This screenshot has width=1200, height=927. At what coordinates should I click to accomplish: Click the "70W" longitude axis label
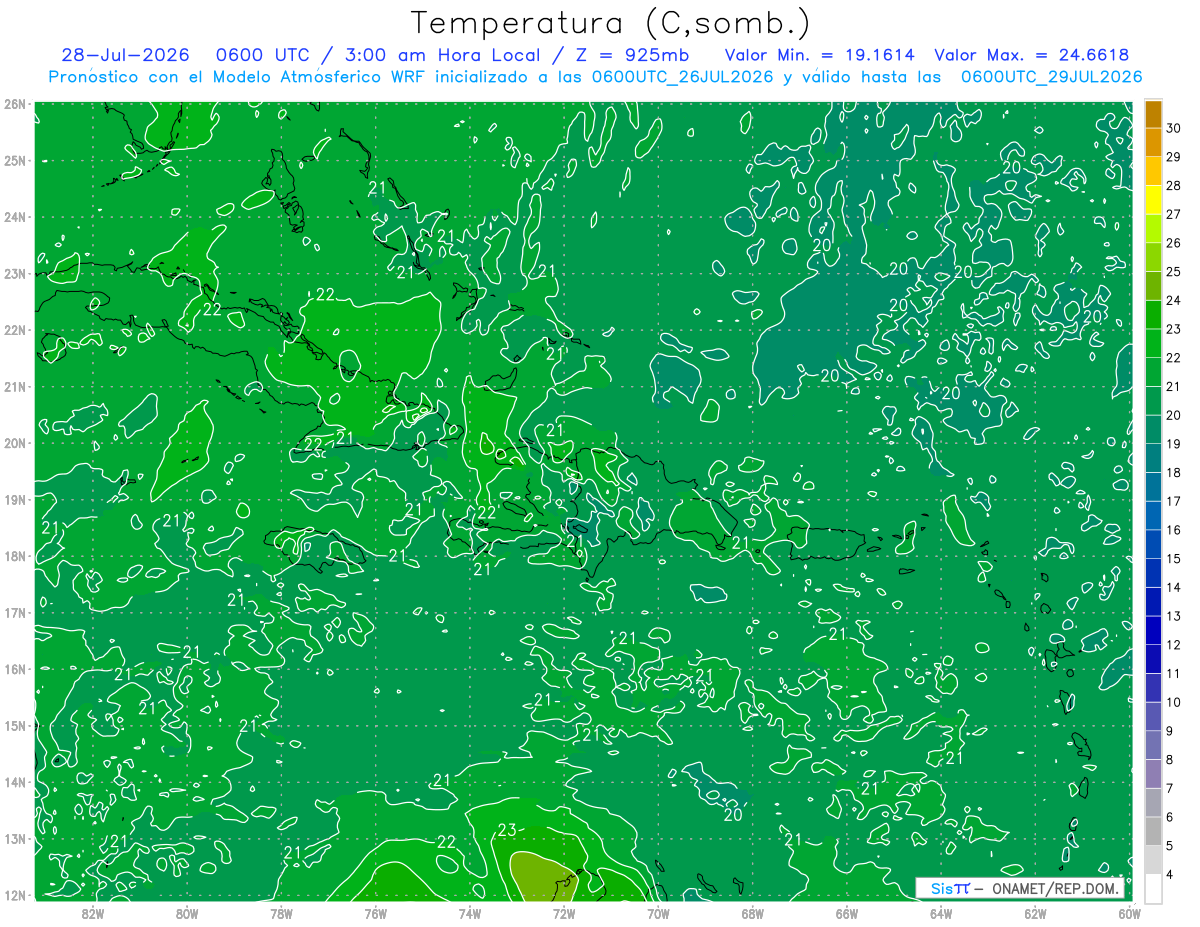658,913
